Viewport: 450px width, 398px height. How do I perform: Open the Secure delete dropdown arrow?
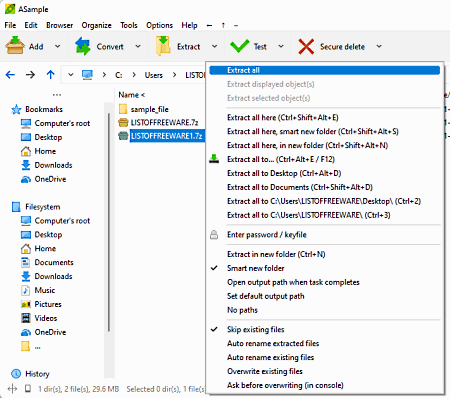[x=379, y=46]
